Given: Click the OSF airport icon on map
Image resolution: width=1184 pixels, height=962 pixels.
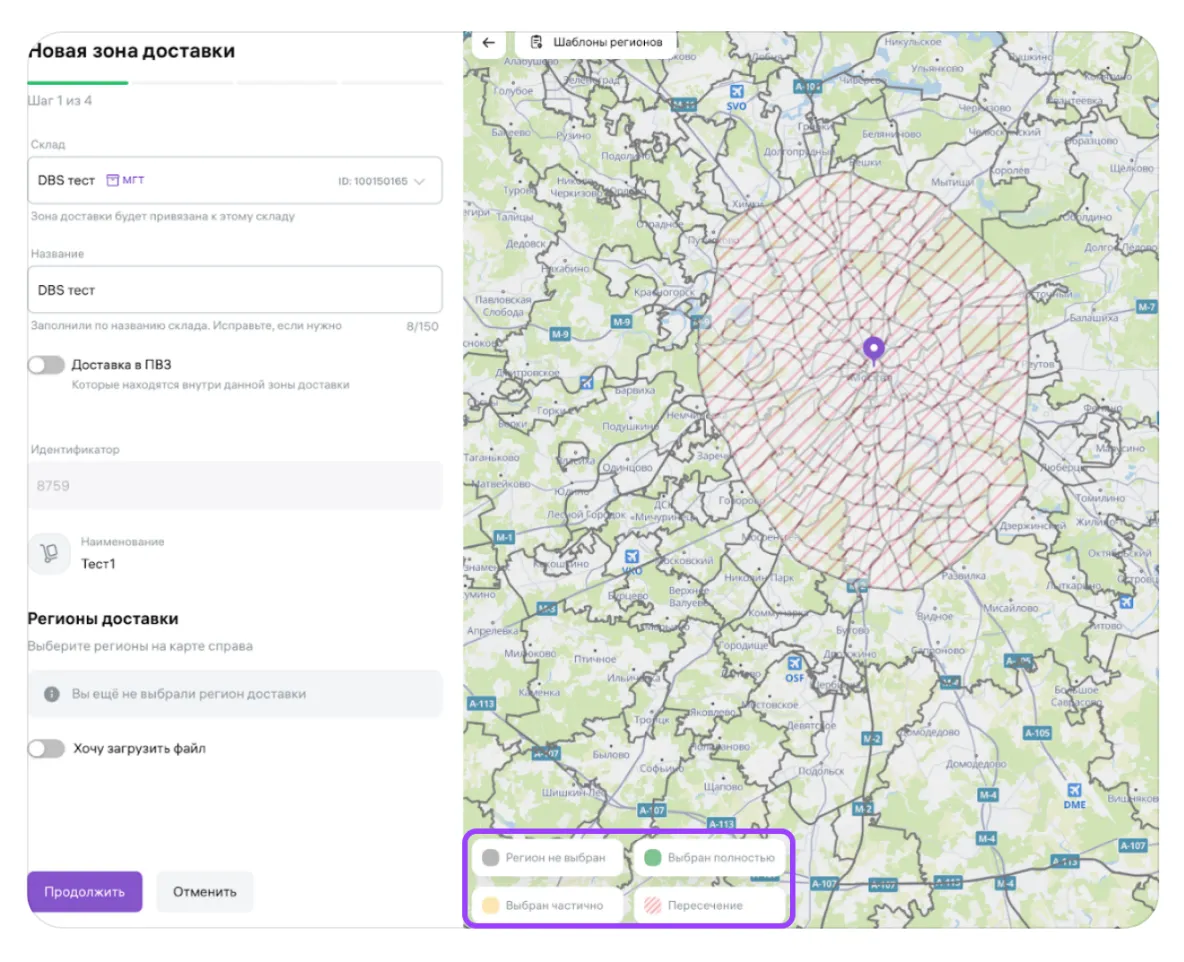Looking at the screenshot, I should (x=795, y=663).
